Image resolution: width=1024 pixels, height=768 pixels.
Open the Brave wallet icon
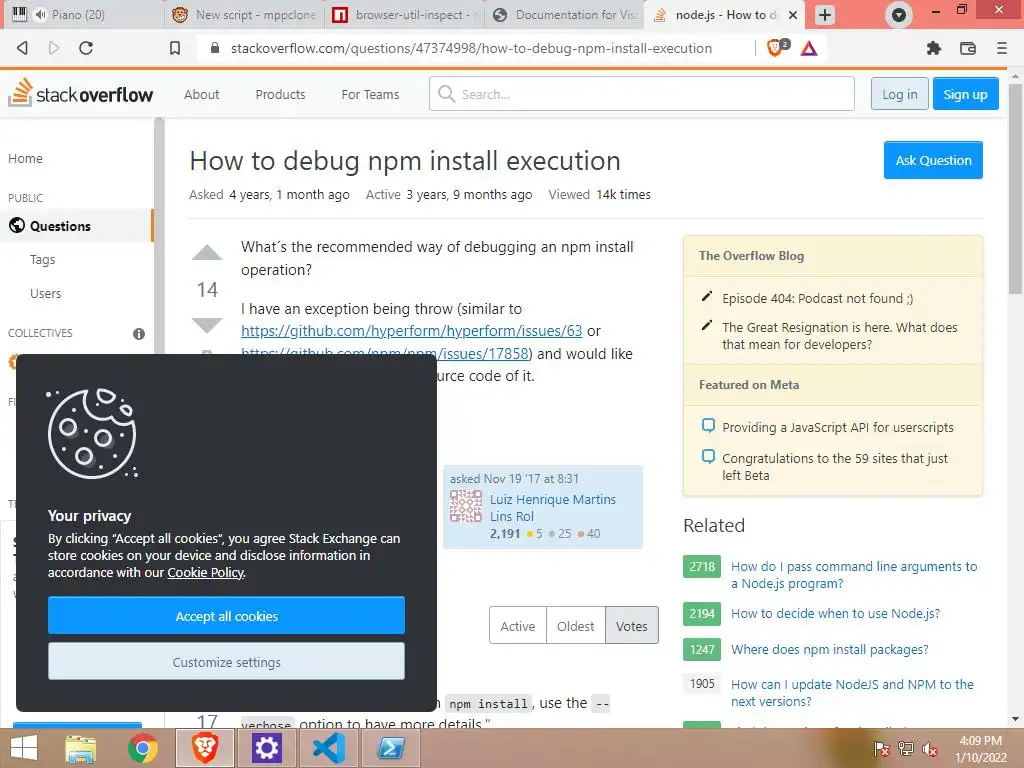point(968,48)
